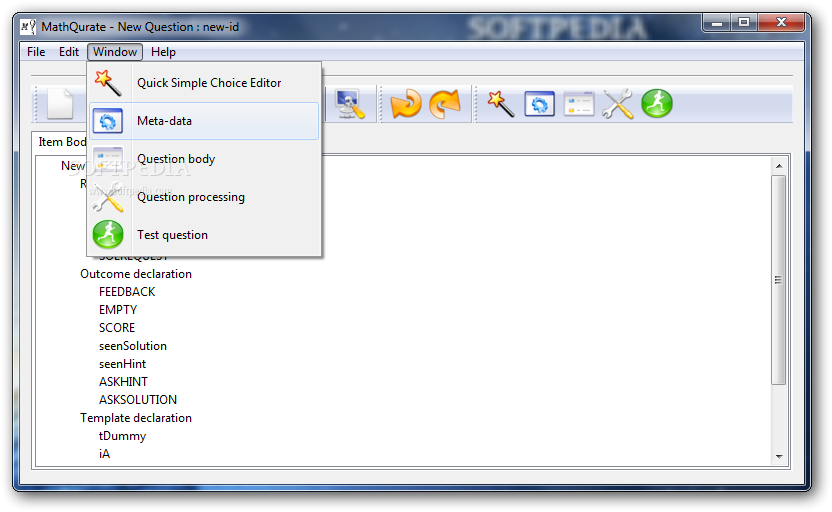Close the MathQurate window
This screenshot has width=832, height=512.
coord(781,23)
